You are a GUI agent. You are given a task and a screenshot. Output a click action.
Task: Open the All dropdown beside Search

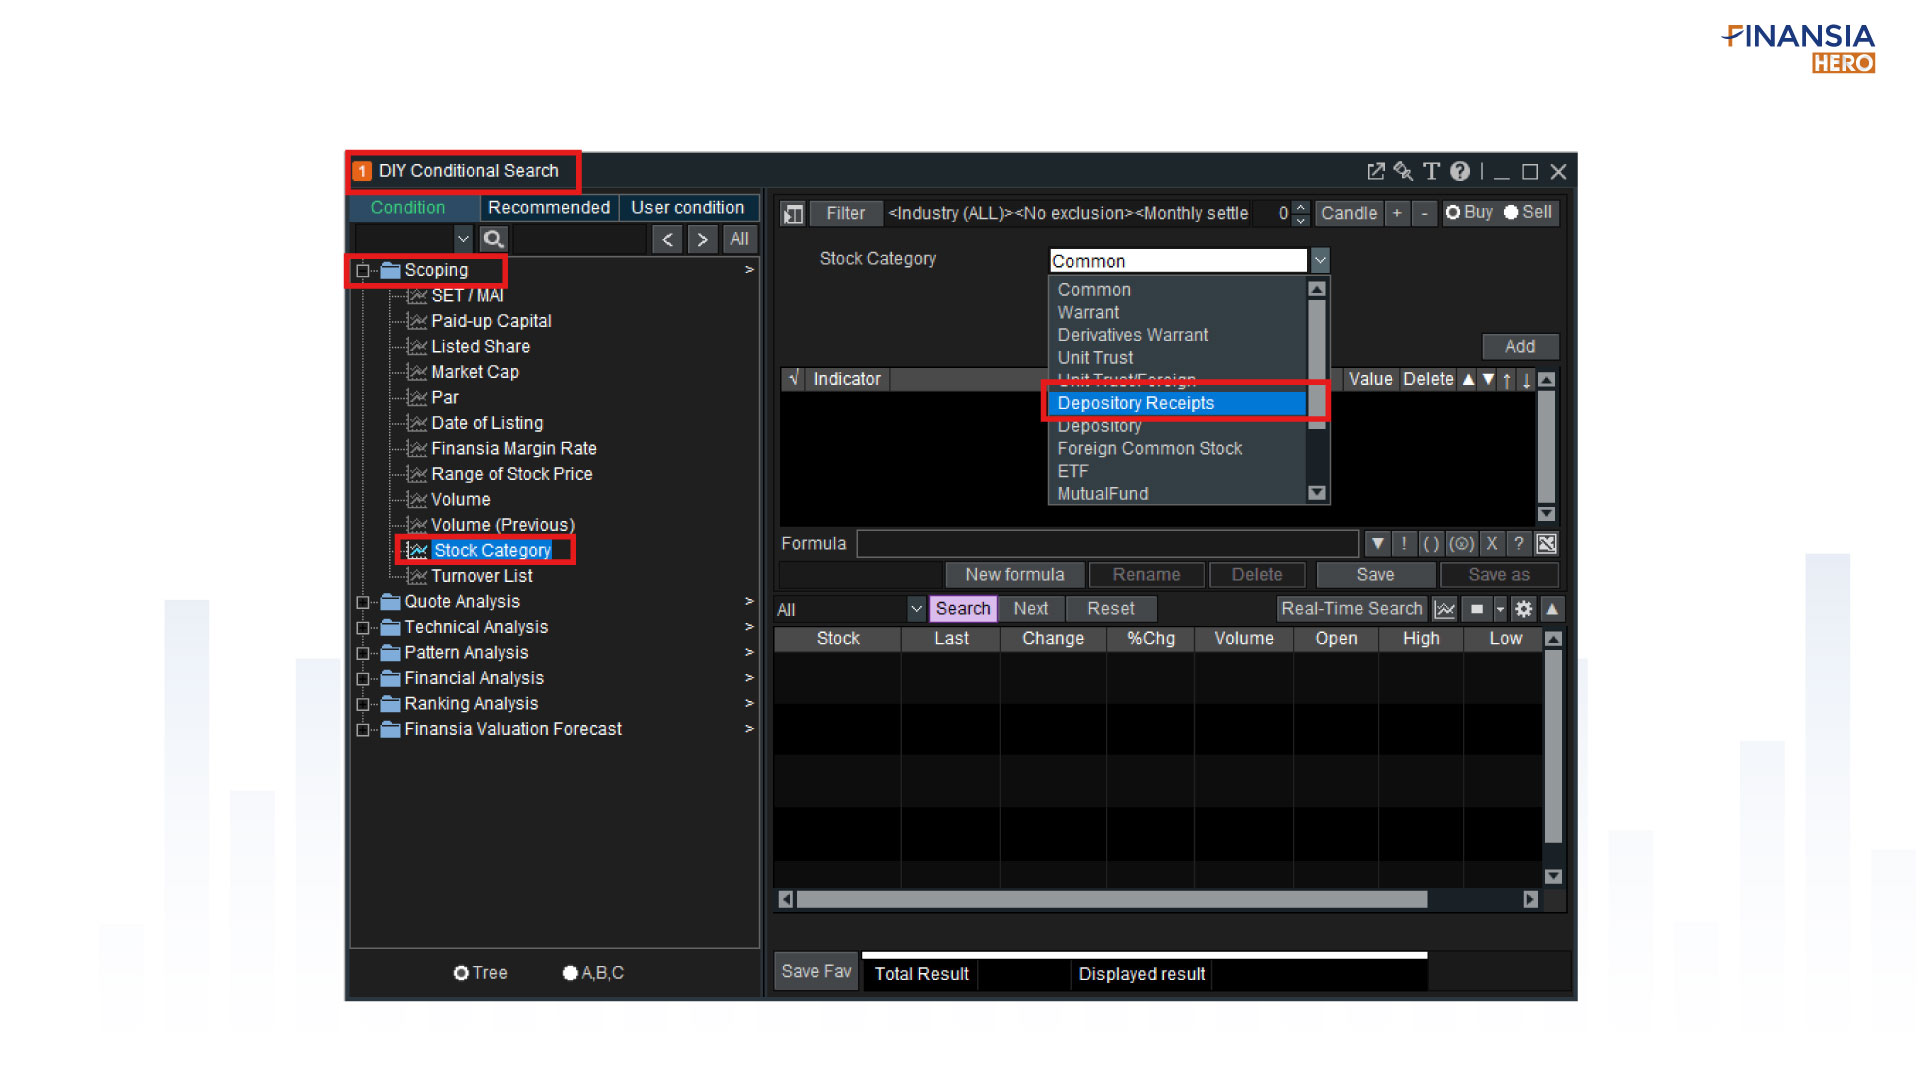[x=916, y=609]
